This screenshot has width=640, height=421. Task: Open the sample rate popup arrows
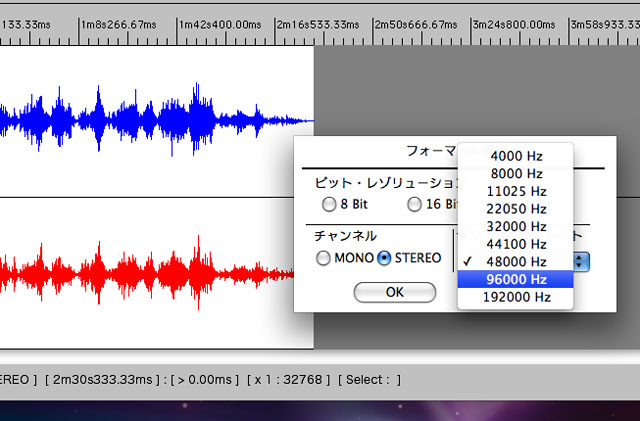click(x=581, y=262)
